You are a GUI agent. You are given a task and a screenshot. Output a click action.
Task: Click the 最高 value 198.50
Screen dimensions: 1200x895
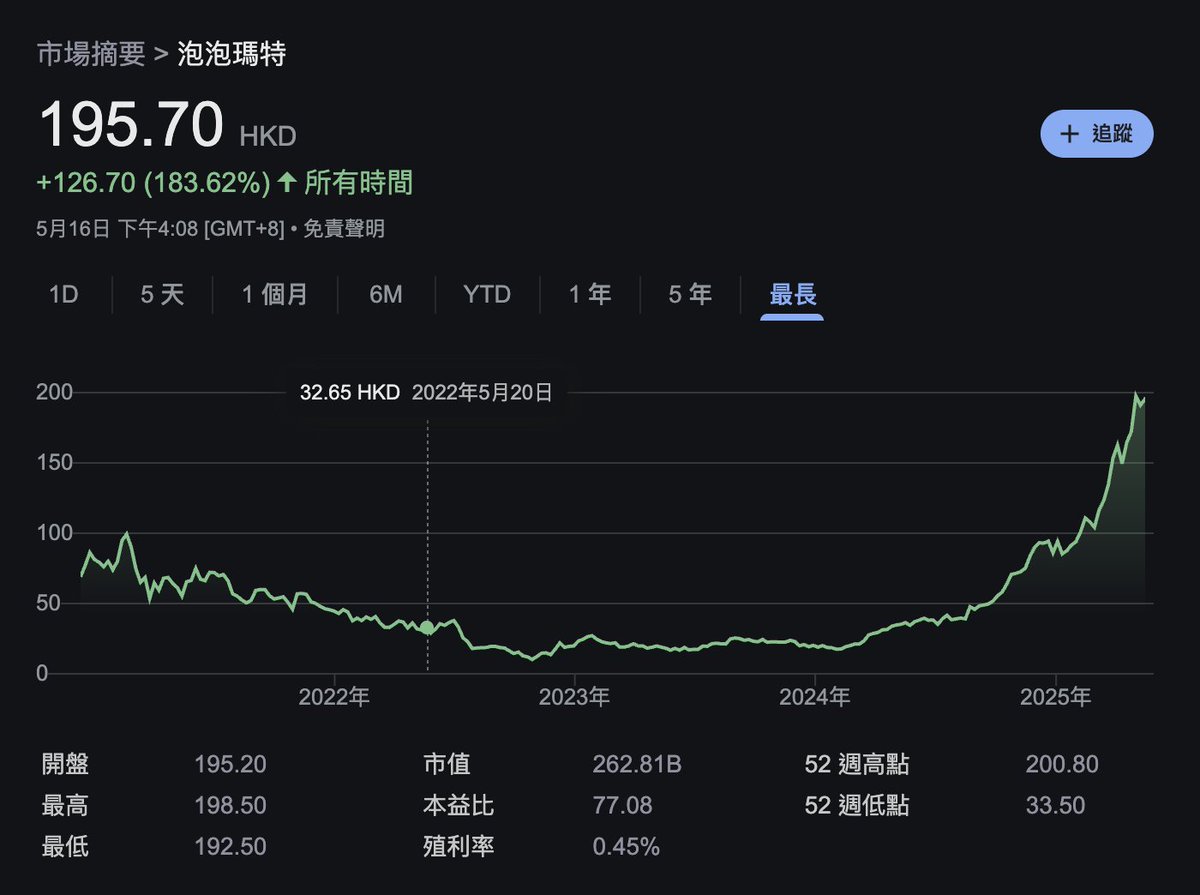coord(230,806)
